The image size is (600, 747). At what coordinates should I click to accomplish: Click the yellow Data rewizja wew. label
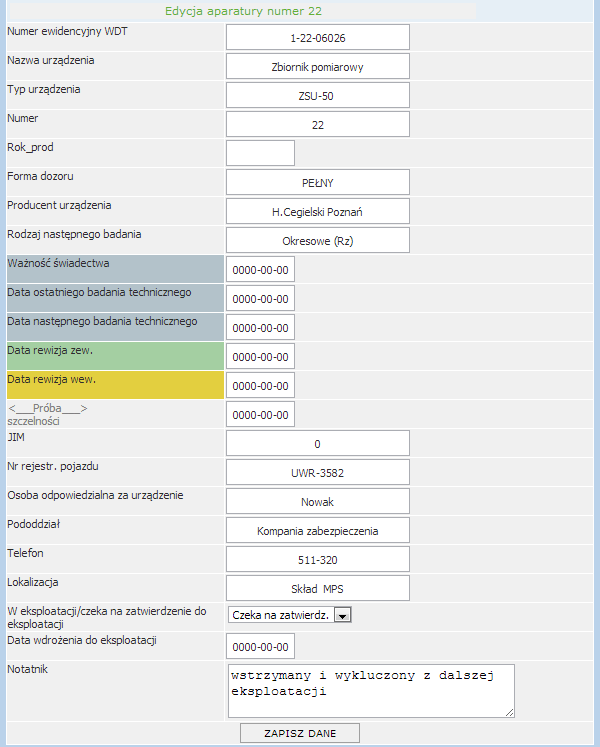(115, 385)
